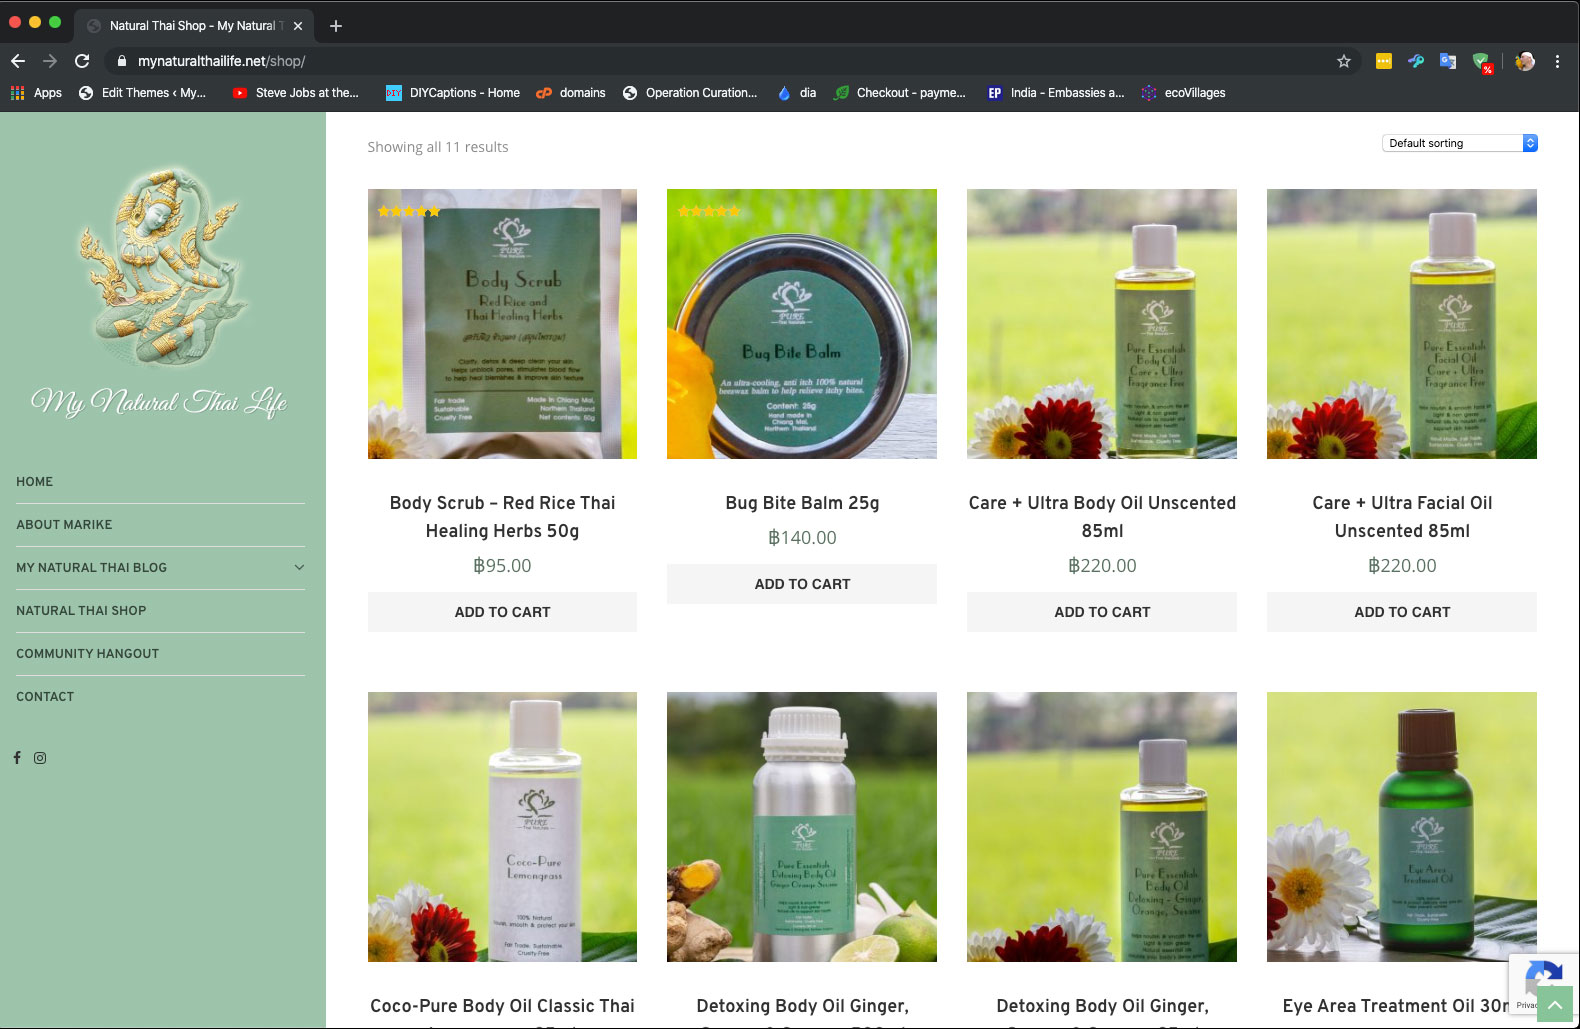Click the browser forward arrow

[50, 61]
